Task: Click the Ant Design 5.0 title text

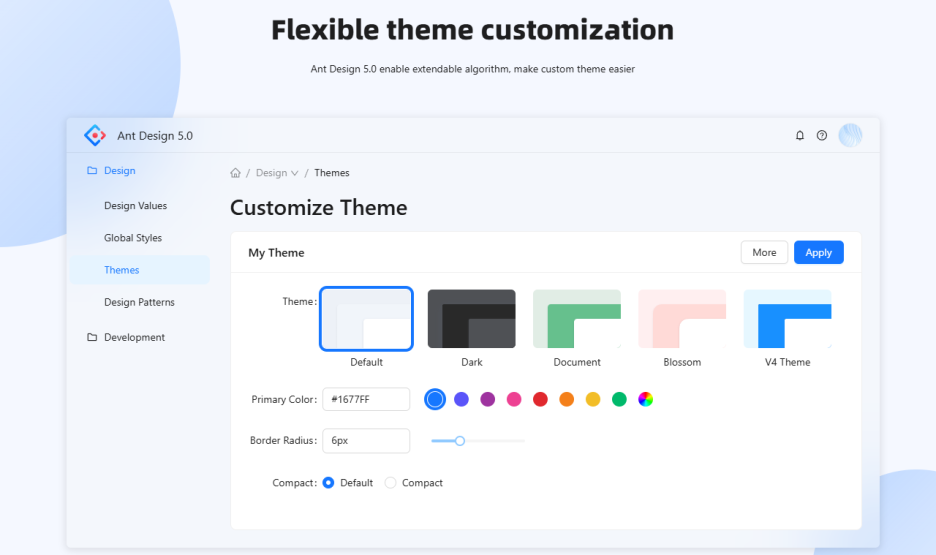Action: click(x=155, y=136)
